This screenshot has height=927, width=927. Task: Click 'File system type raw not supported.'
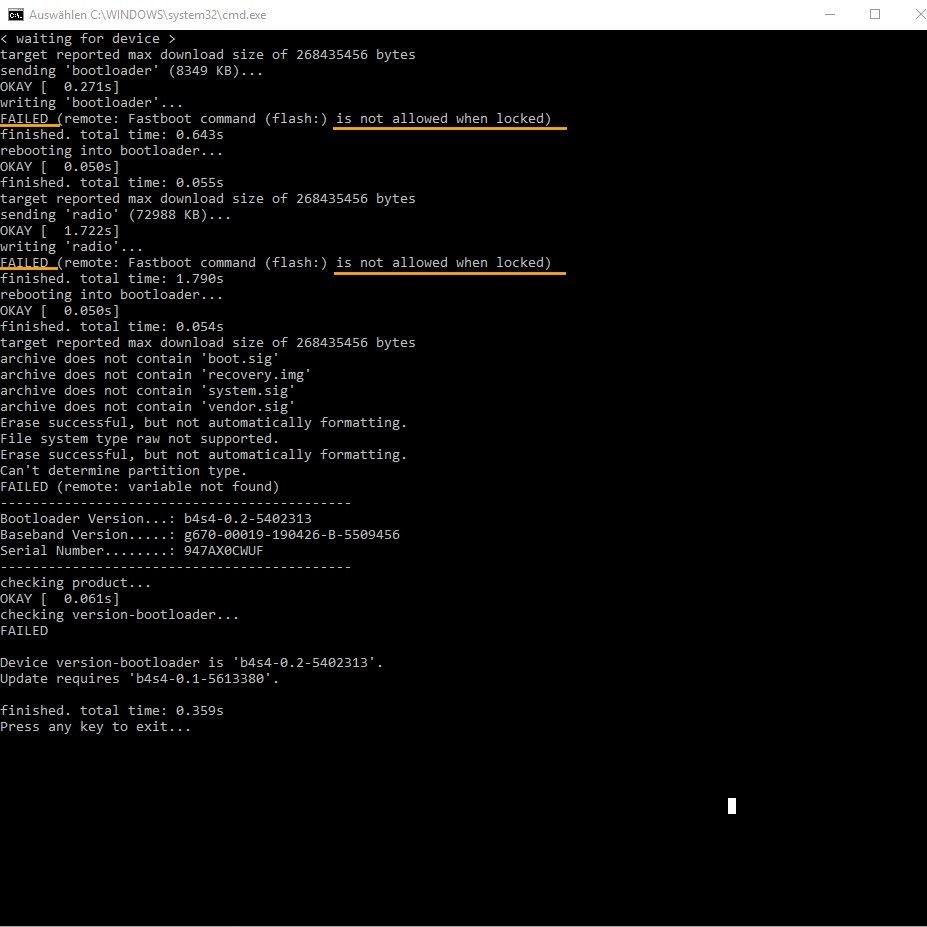pyautogui.click(x=140, y=439)
